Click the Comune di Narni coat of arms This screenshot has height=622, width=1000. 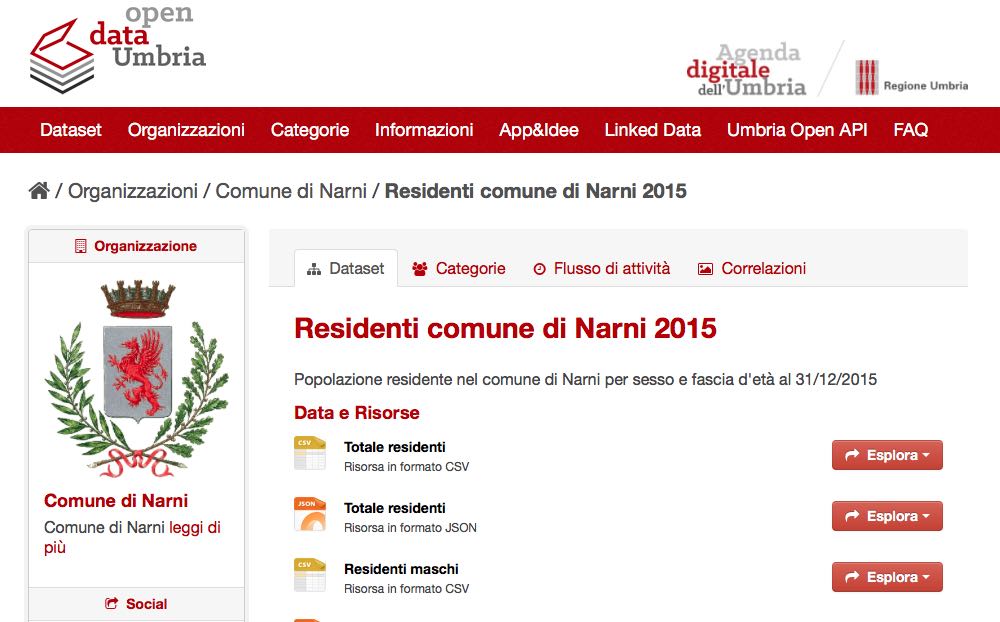(x=137, y=378)
